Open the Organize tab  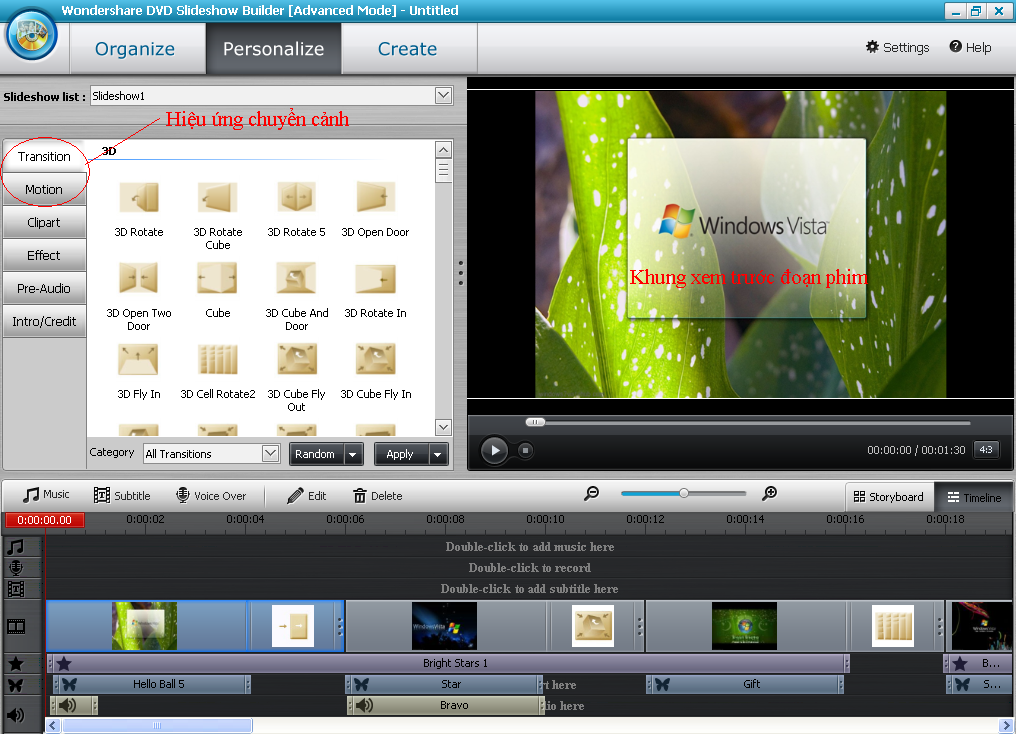135,49
